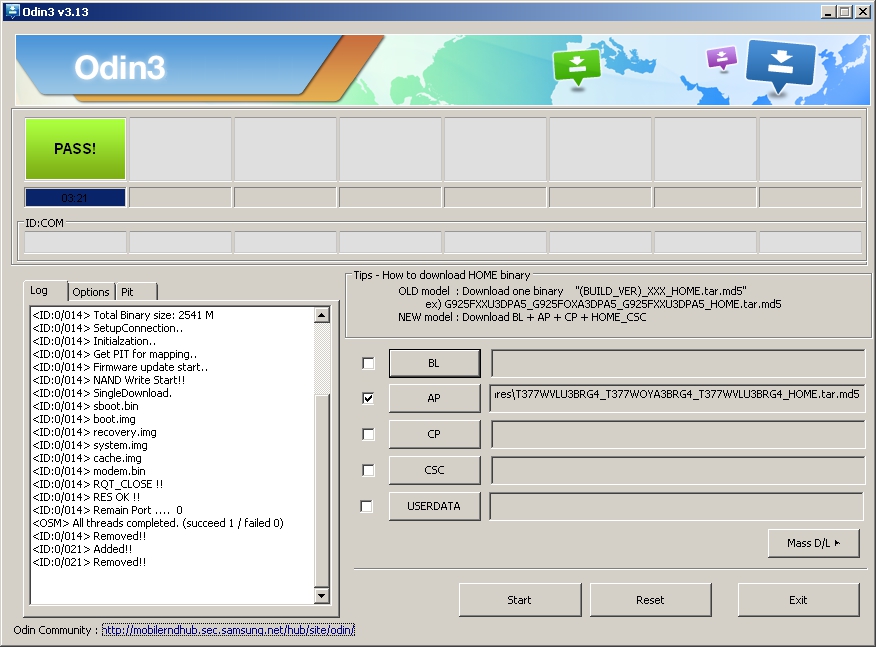Click the 'Tips - How to download HOME binary' heading

point(441,275)
